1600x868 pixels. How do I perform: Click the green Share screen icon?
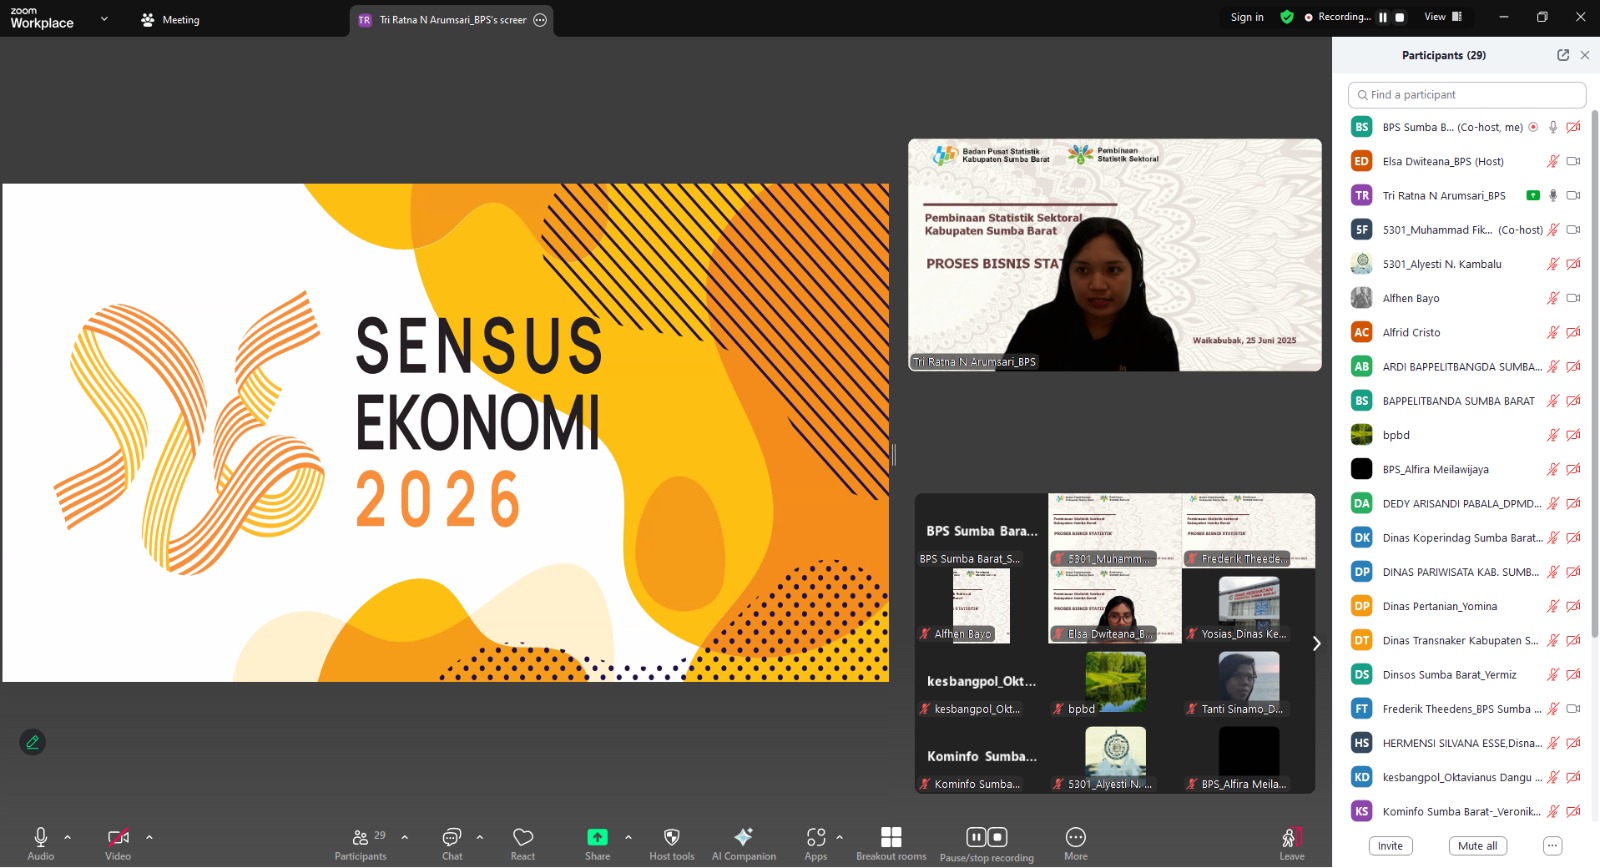[597, 838]
